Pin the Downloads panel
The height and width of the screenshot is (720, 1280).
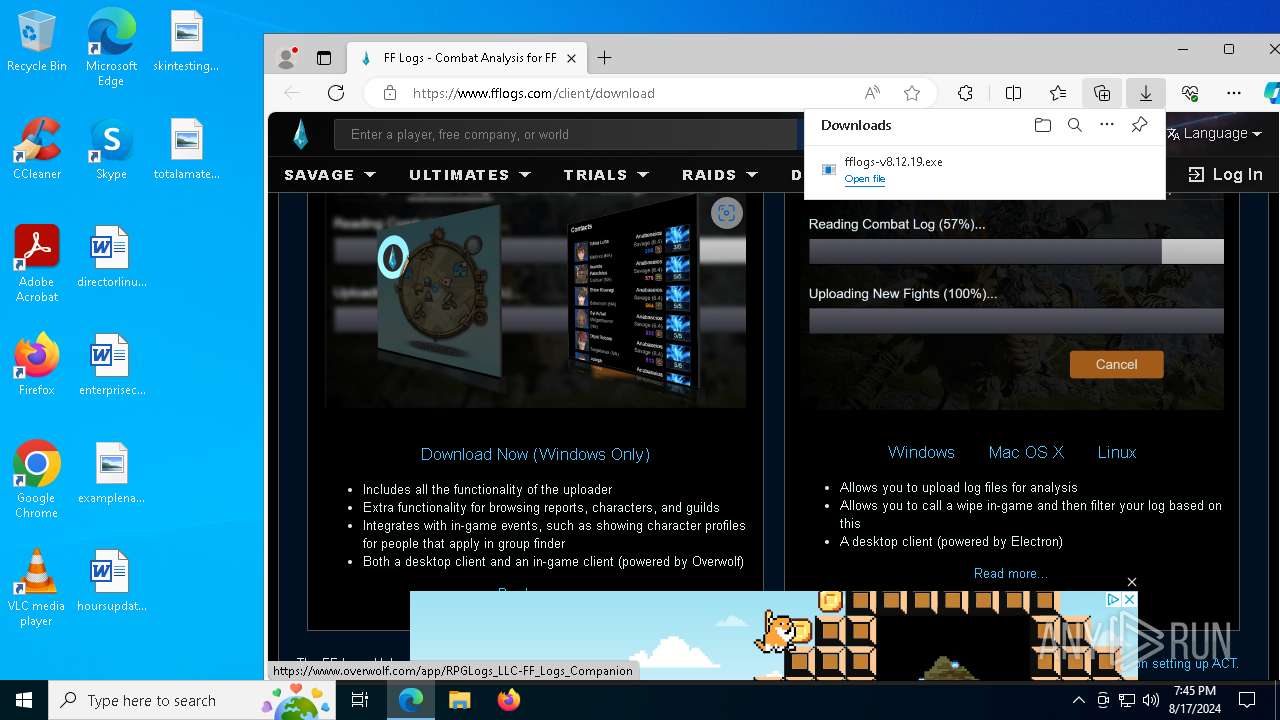pos(1139,125)
